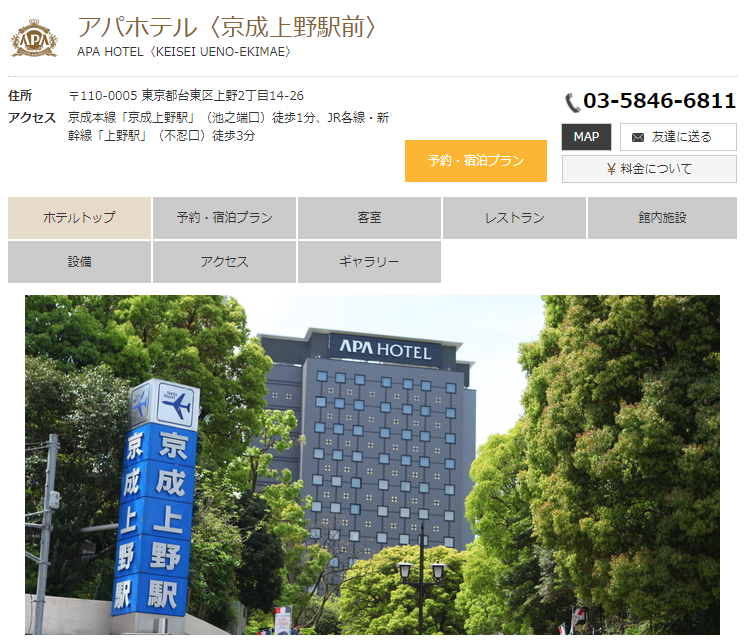Click the bold アクセス label beside directions
Viewport: 749px width, 641px height.
[32, 118]
